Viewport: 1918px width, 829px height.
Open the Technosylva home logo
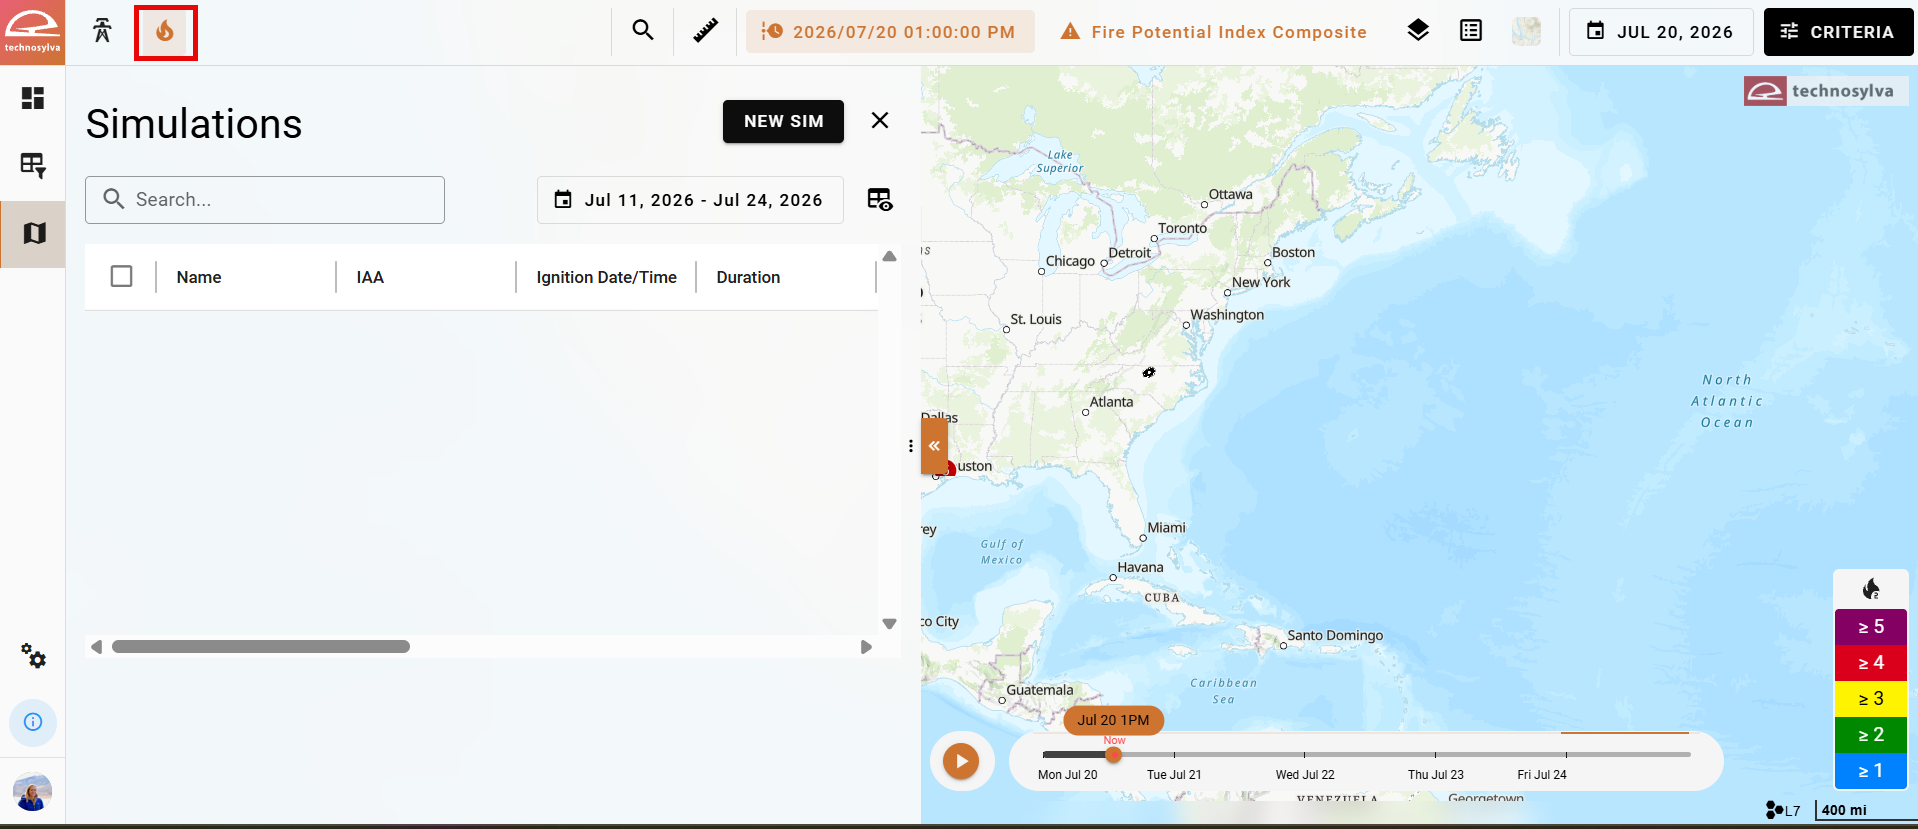point(32,32)
